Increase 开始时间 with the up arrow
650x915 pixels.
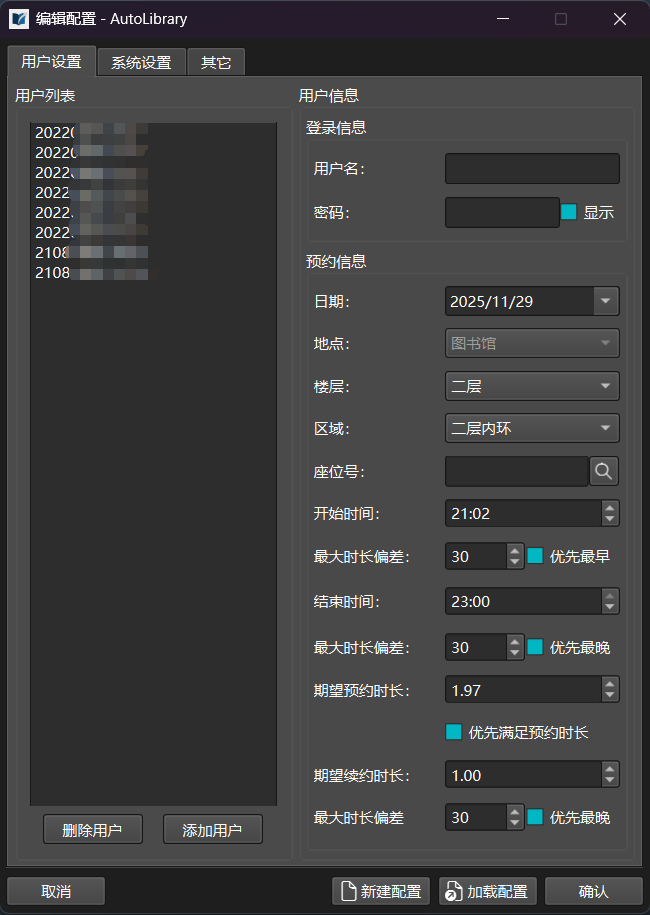(609, 507)
